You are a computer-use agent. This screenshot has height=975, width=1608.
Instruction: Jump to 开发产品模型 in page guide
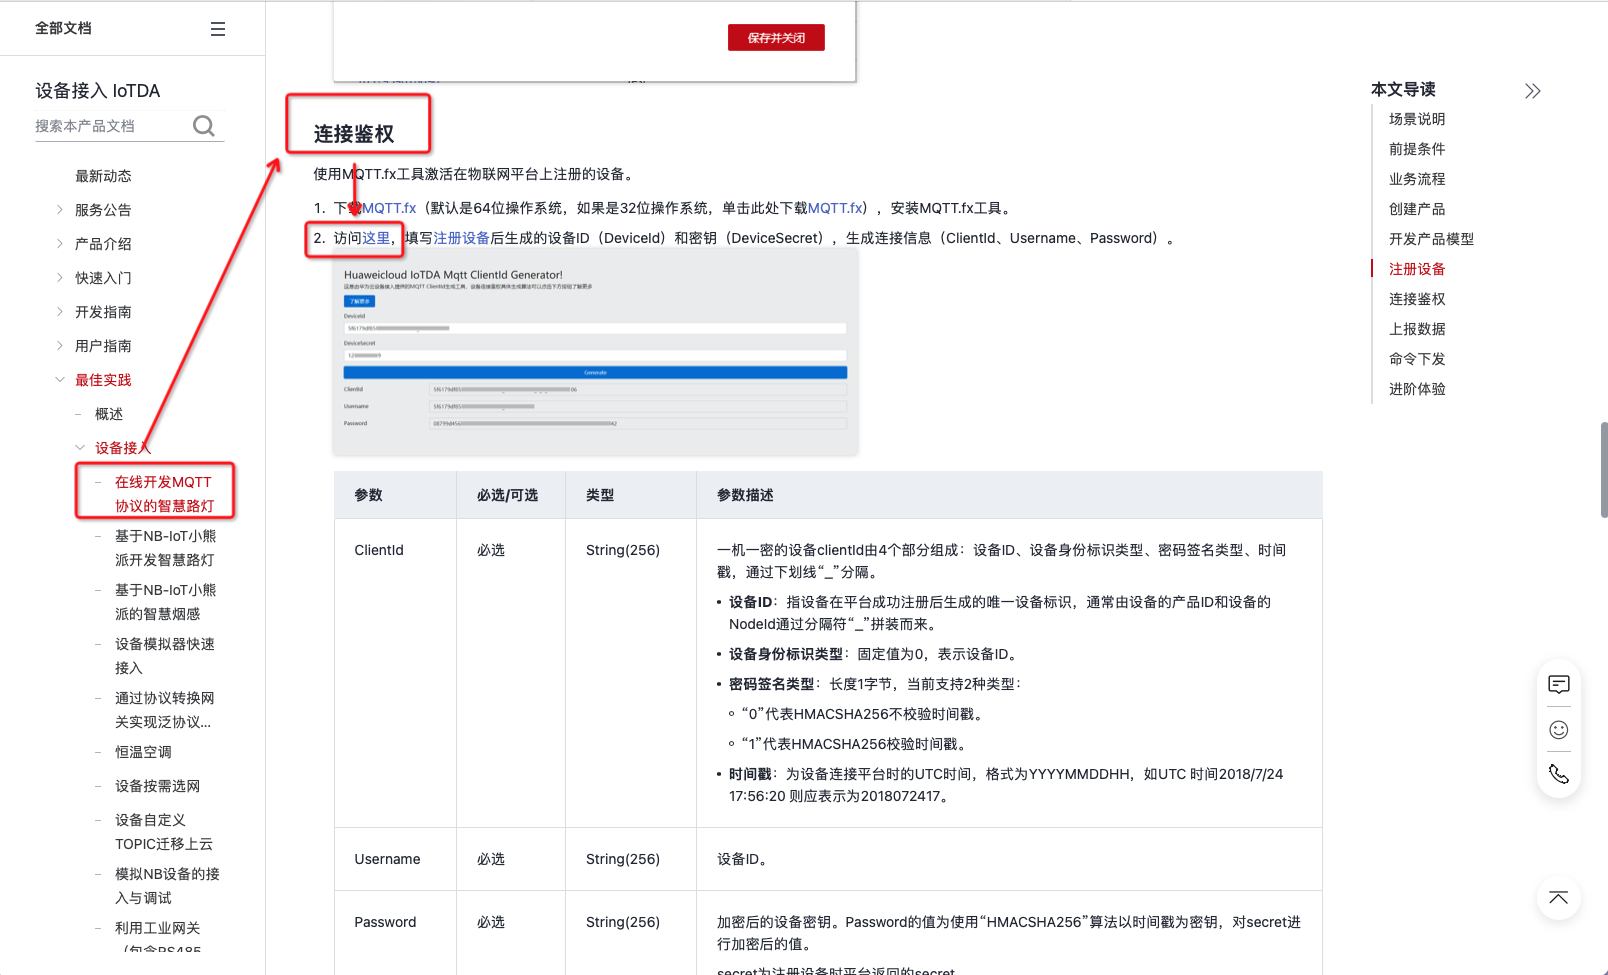[x=1431, y=239]
